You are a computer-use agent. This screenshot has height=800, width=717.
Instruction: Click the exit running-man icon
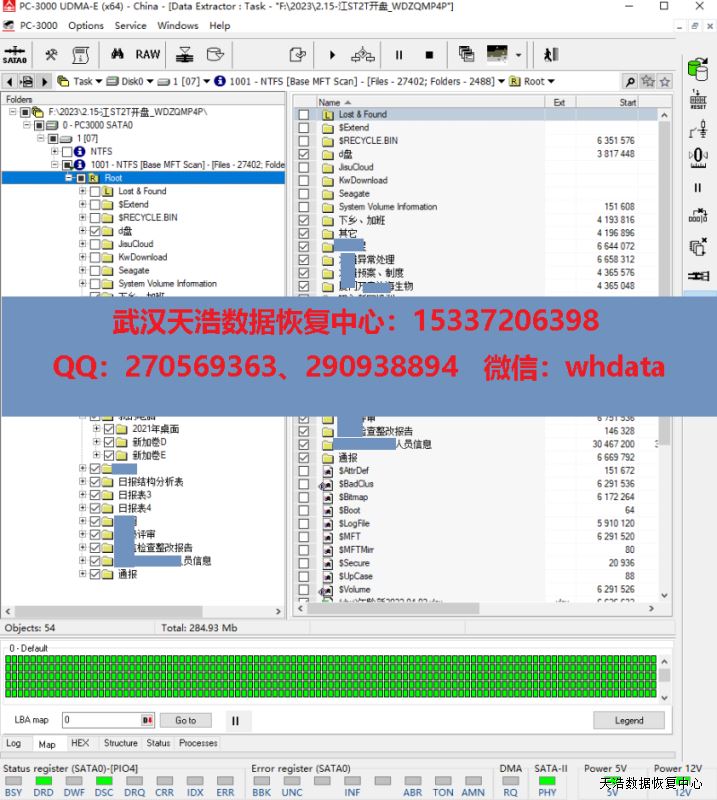pyautogui.click(x=550, y=55)
